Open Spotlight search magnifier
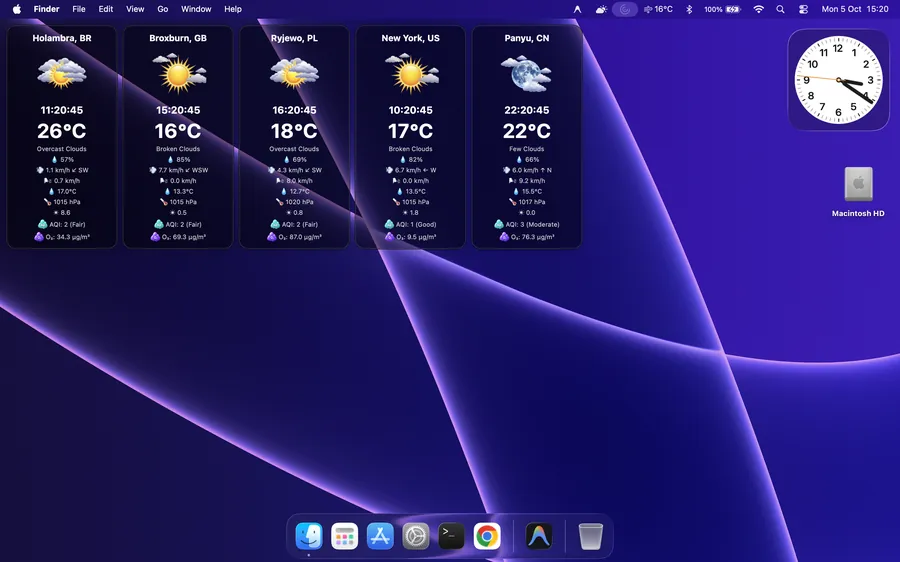The image size is (900, 562). coord(780,9)
